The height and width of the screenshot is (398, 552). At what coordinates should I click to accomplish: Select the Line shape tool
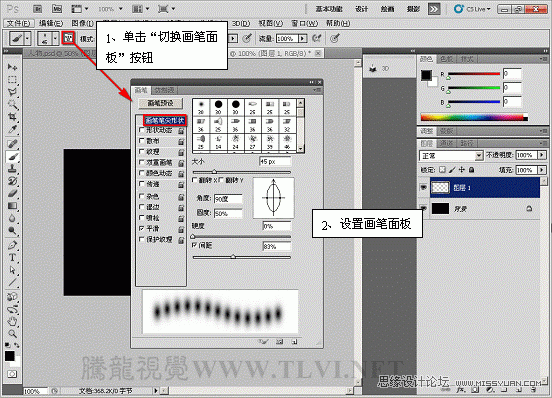pyautogui.click(x=12, y=282)
